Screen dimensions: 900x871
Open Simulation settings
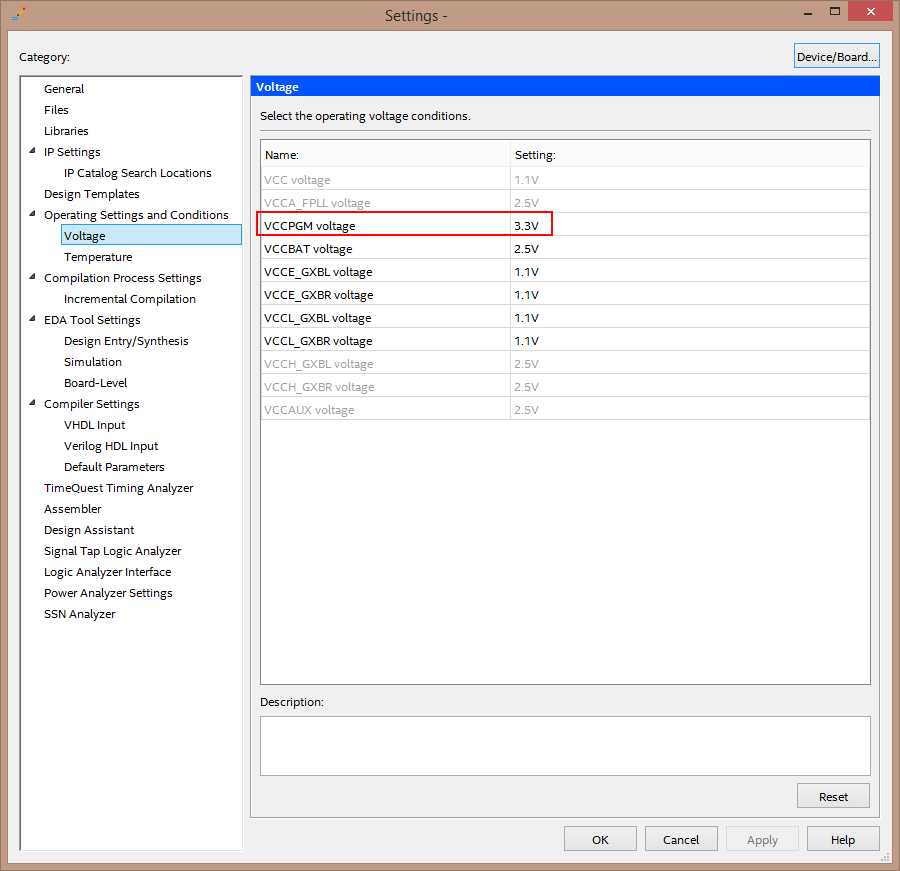click(x=93, y=362)
